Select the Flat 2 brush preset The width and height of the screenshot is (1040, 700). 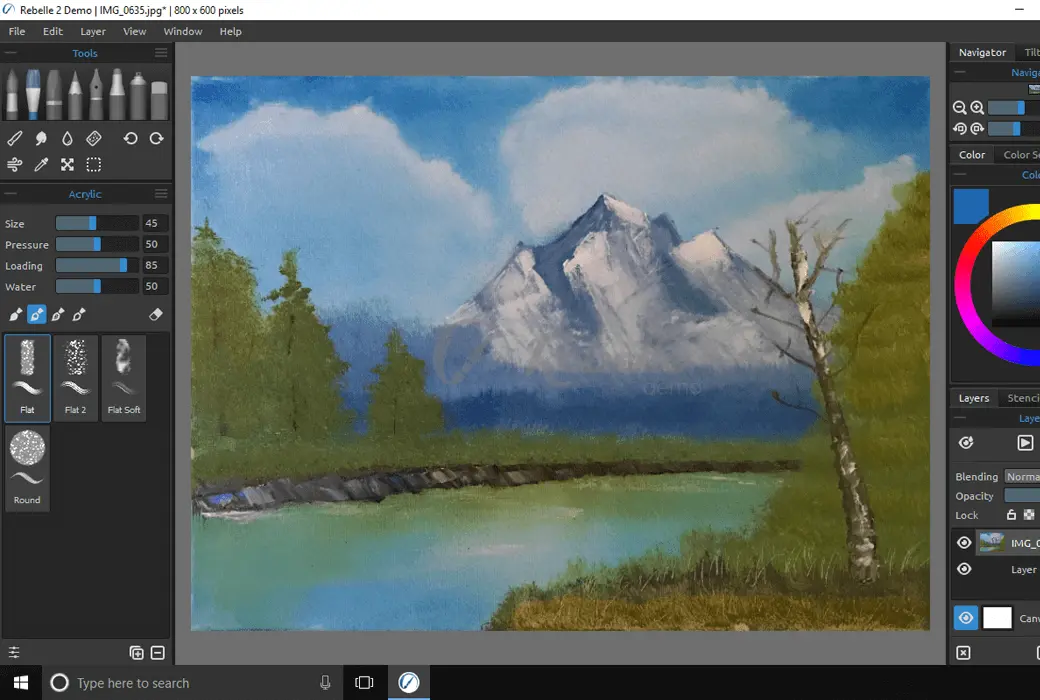[76, 378]
